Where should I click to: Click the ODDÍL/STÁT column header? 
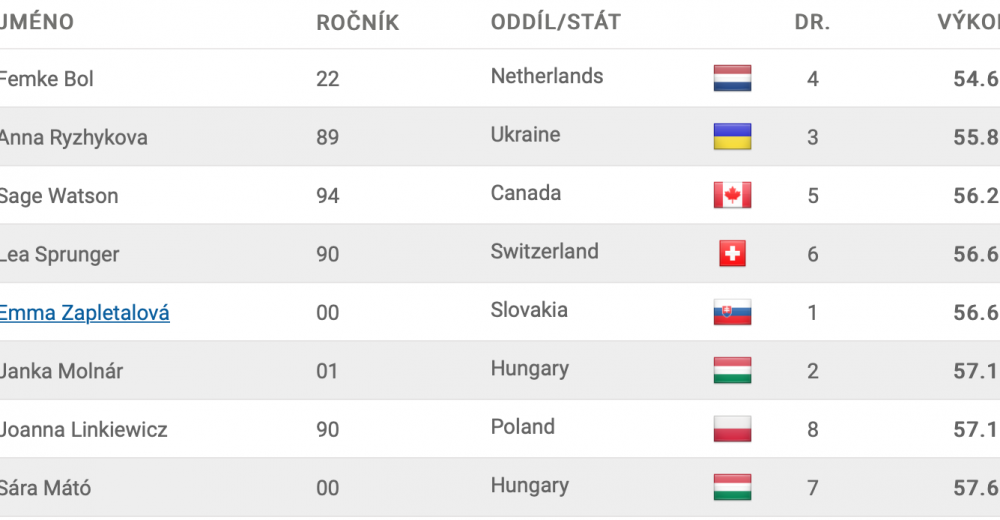[x=555, y=22]
